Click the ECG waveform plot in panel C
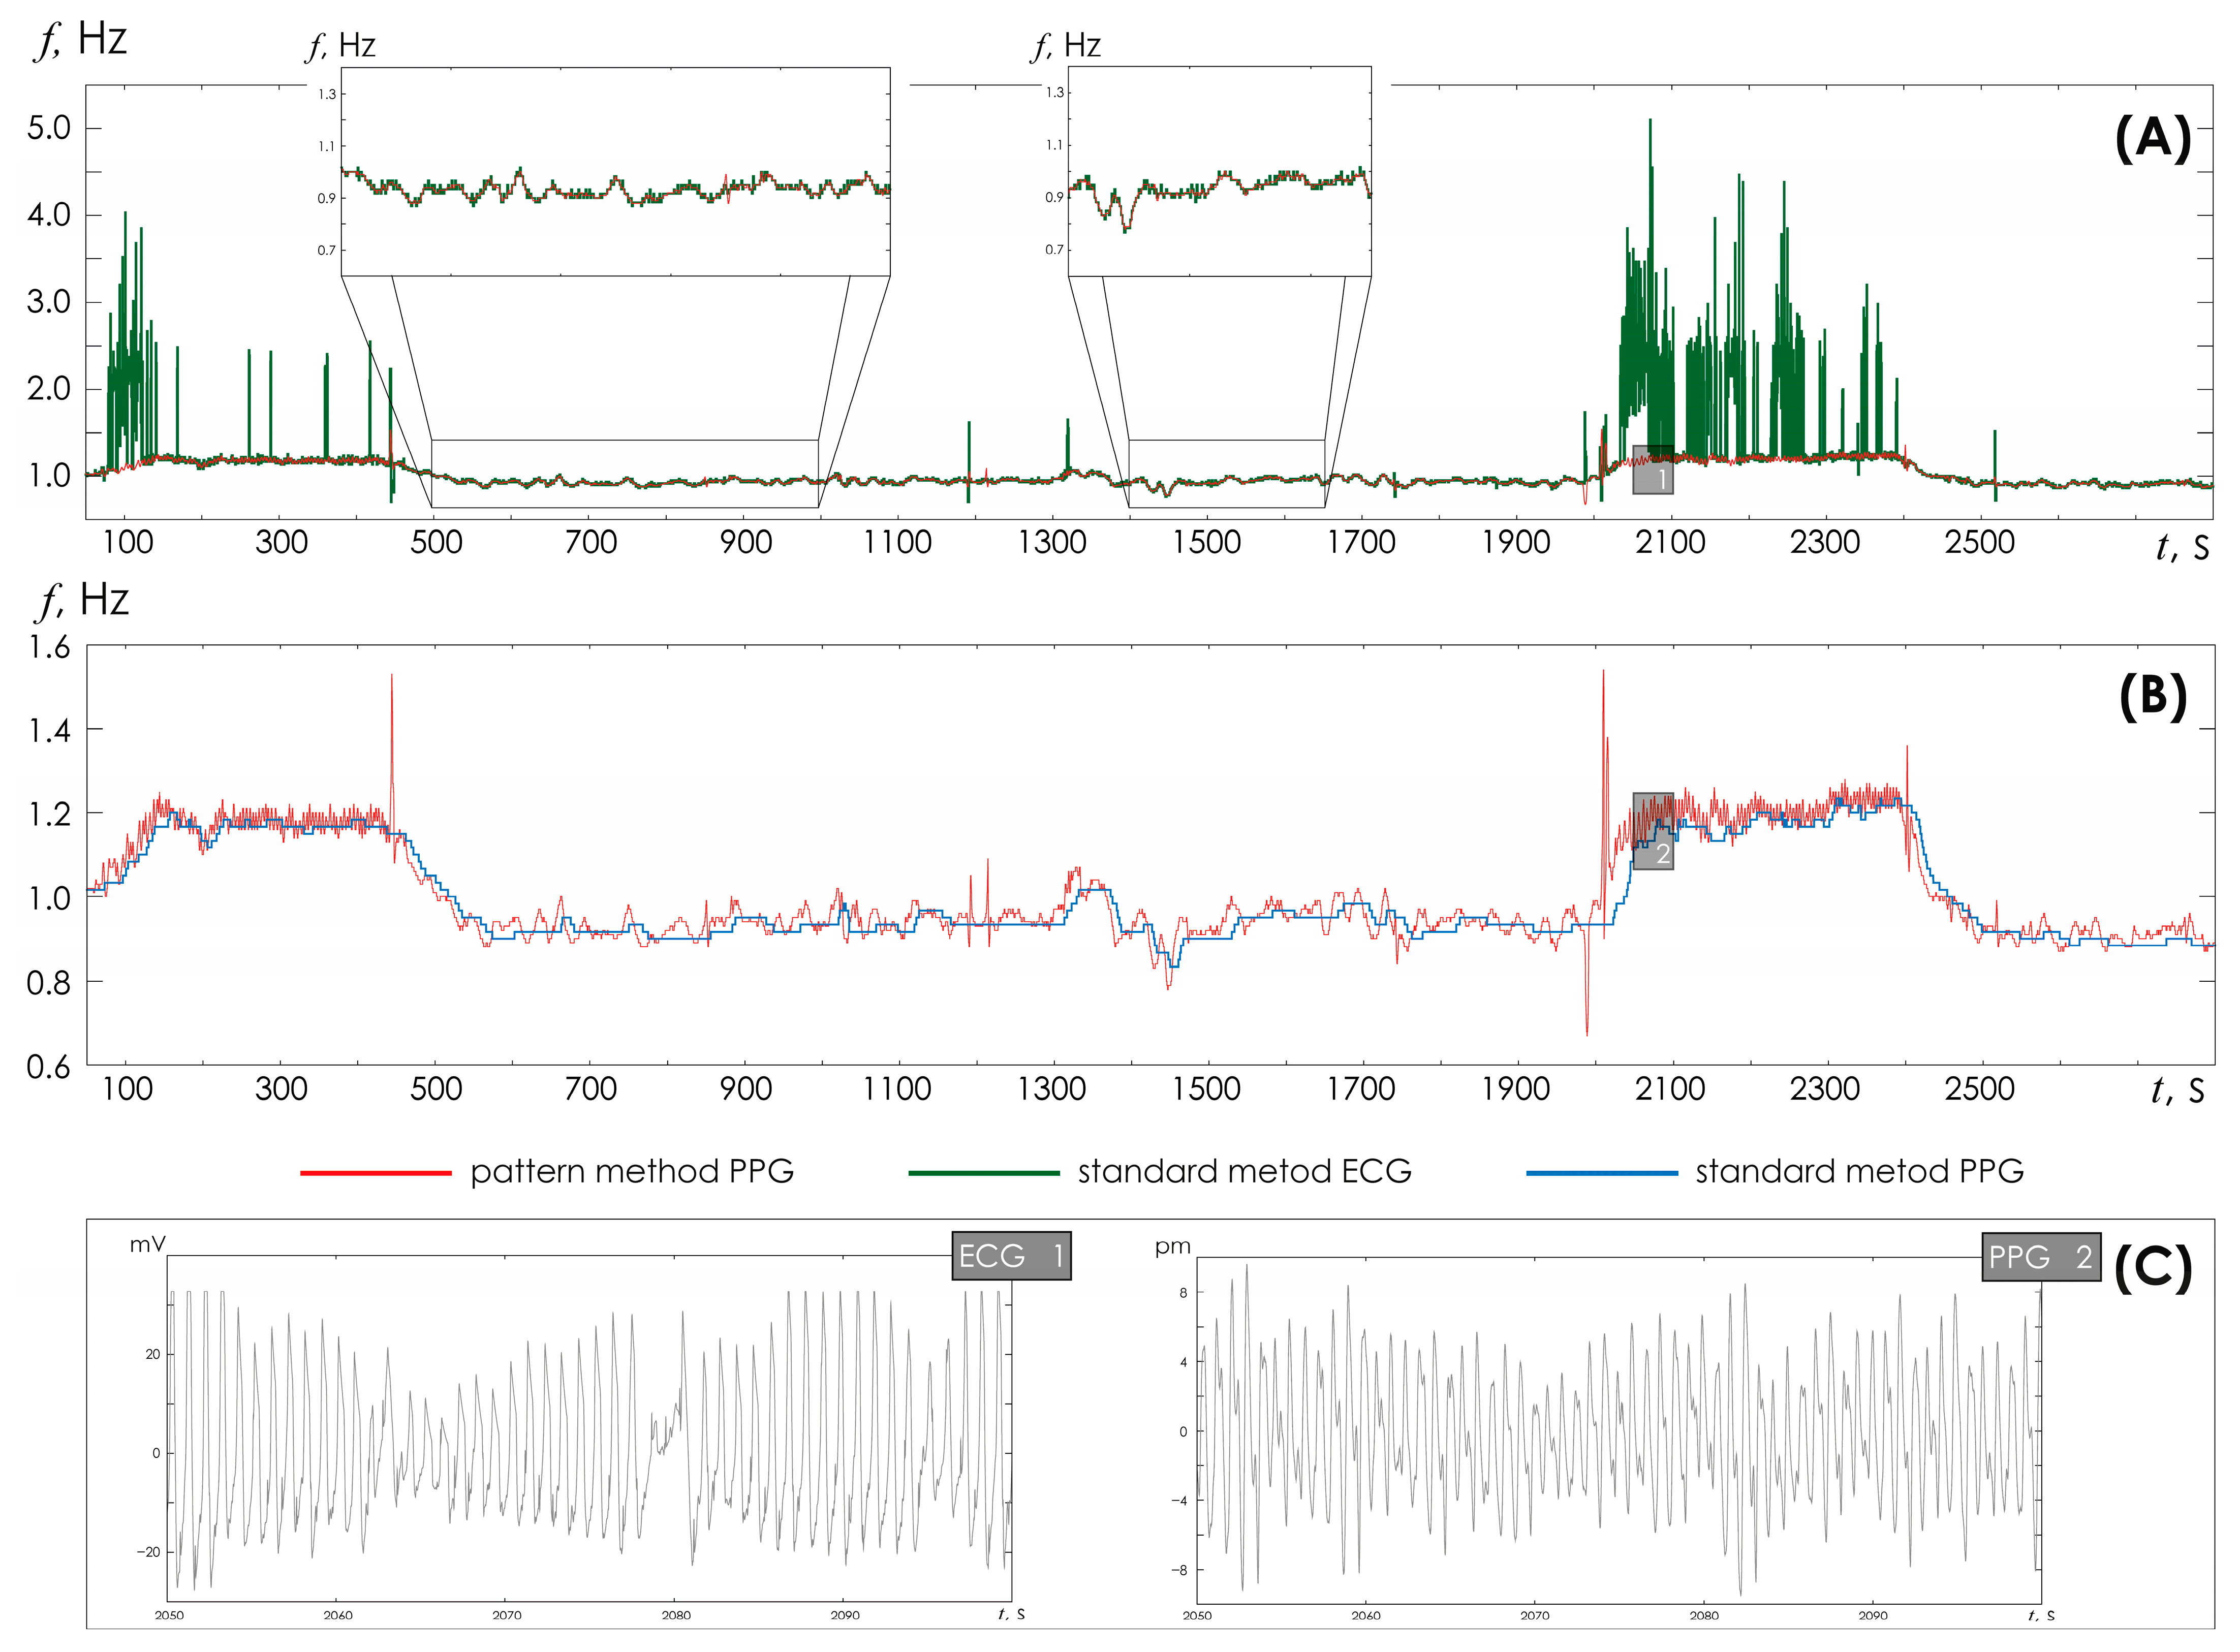2240x1652 pixels. click(590, 1430)
